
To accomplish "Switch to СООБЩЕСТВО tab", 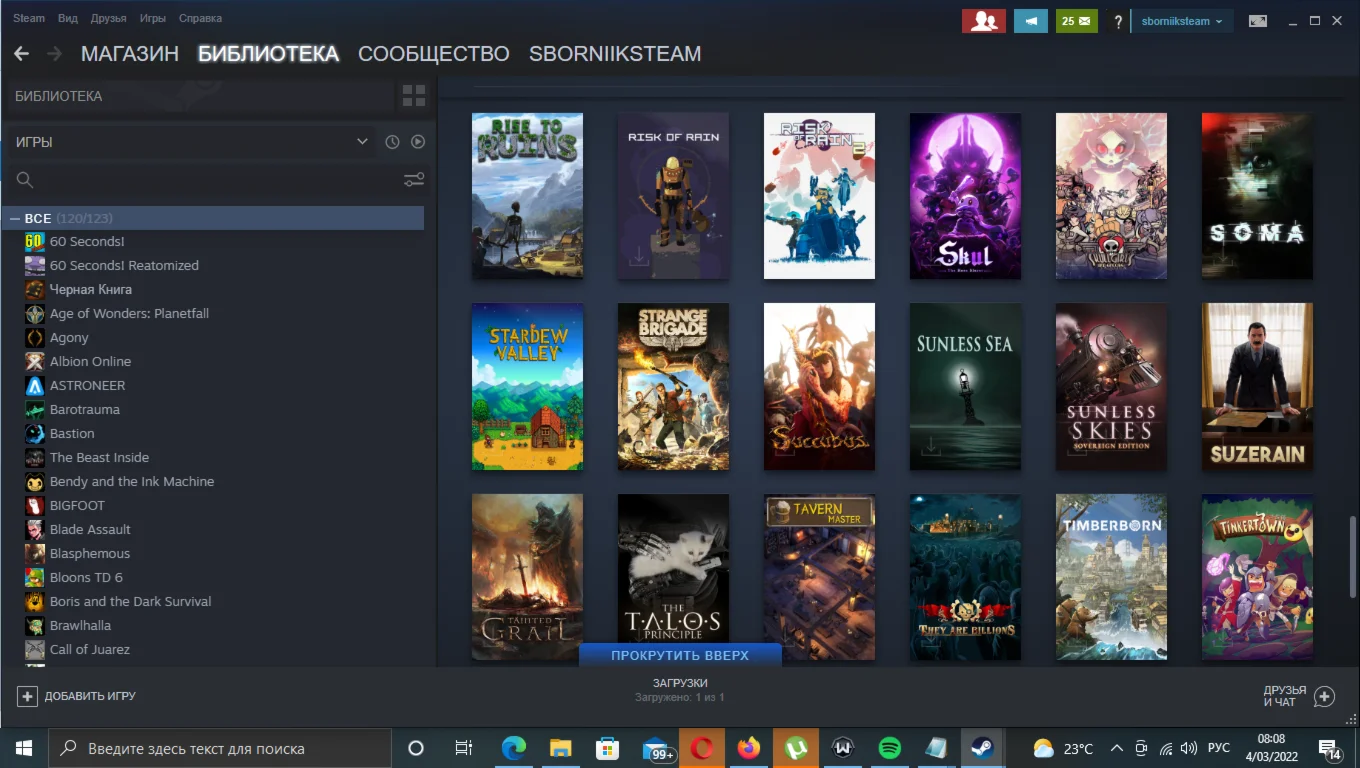I will 434,54.
